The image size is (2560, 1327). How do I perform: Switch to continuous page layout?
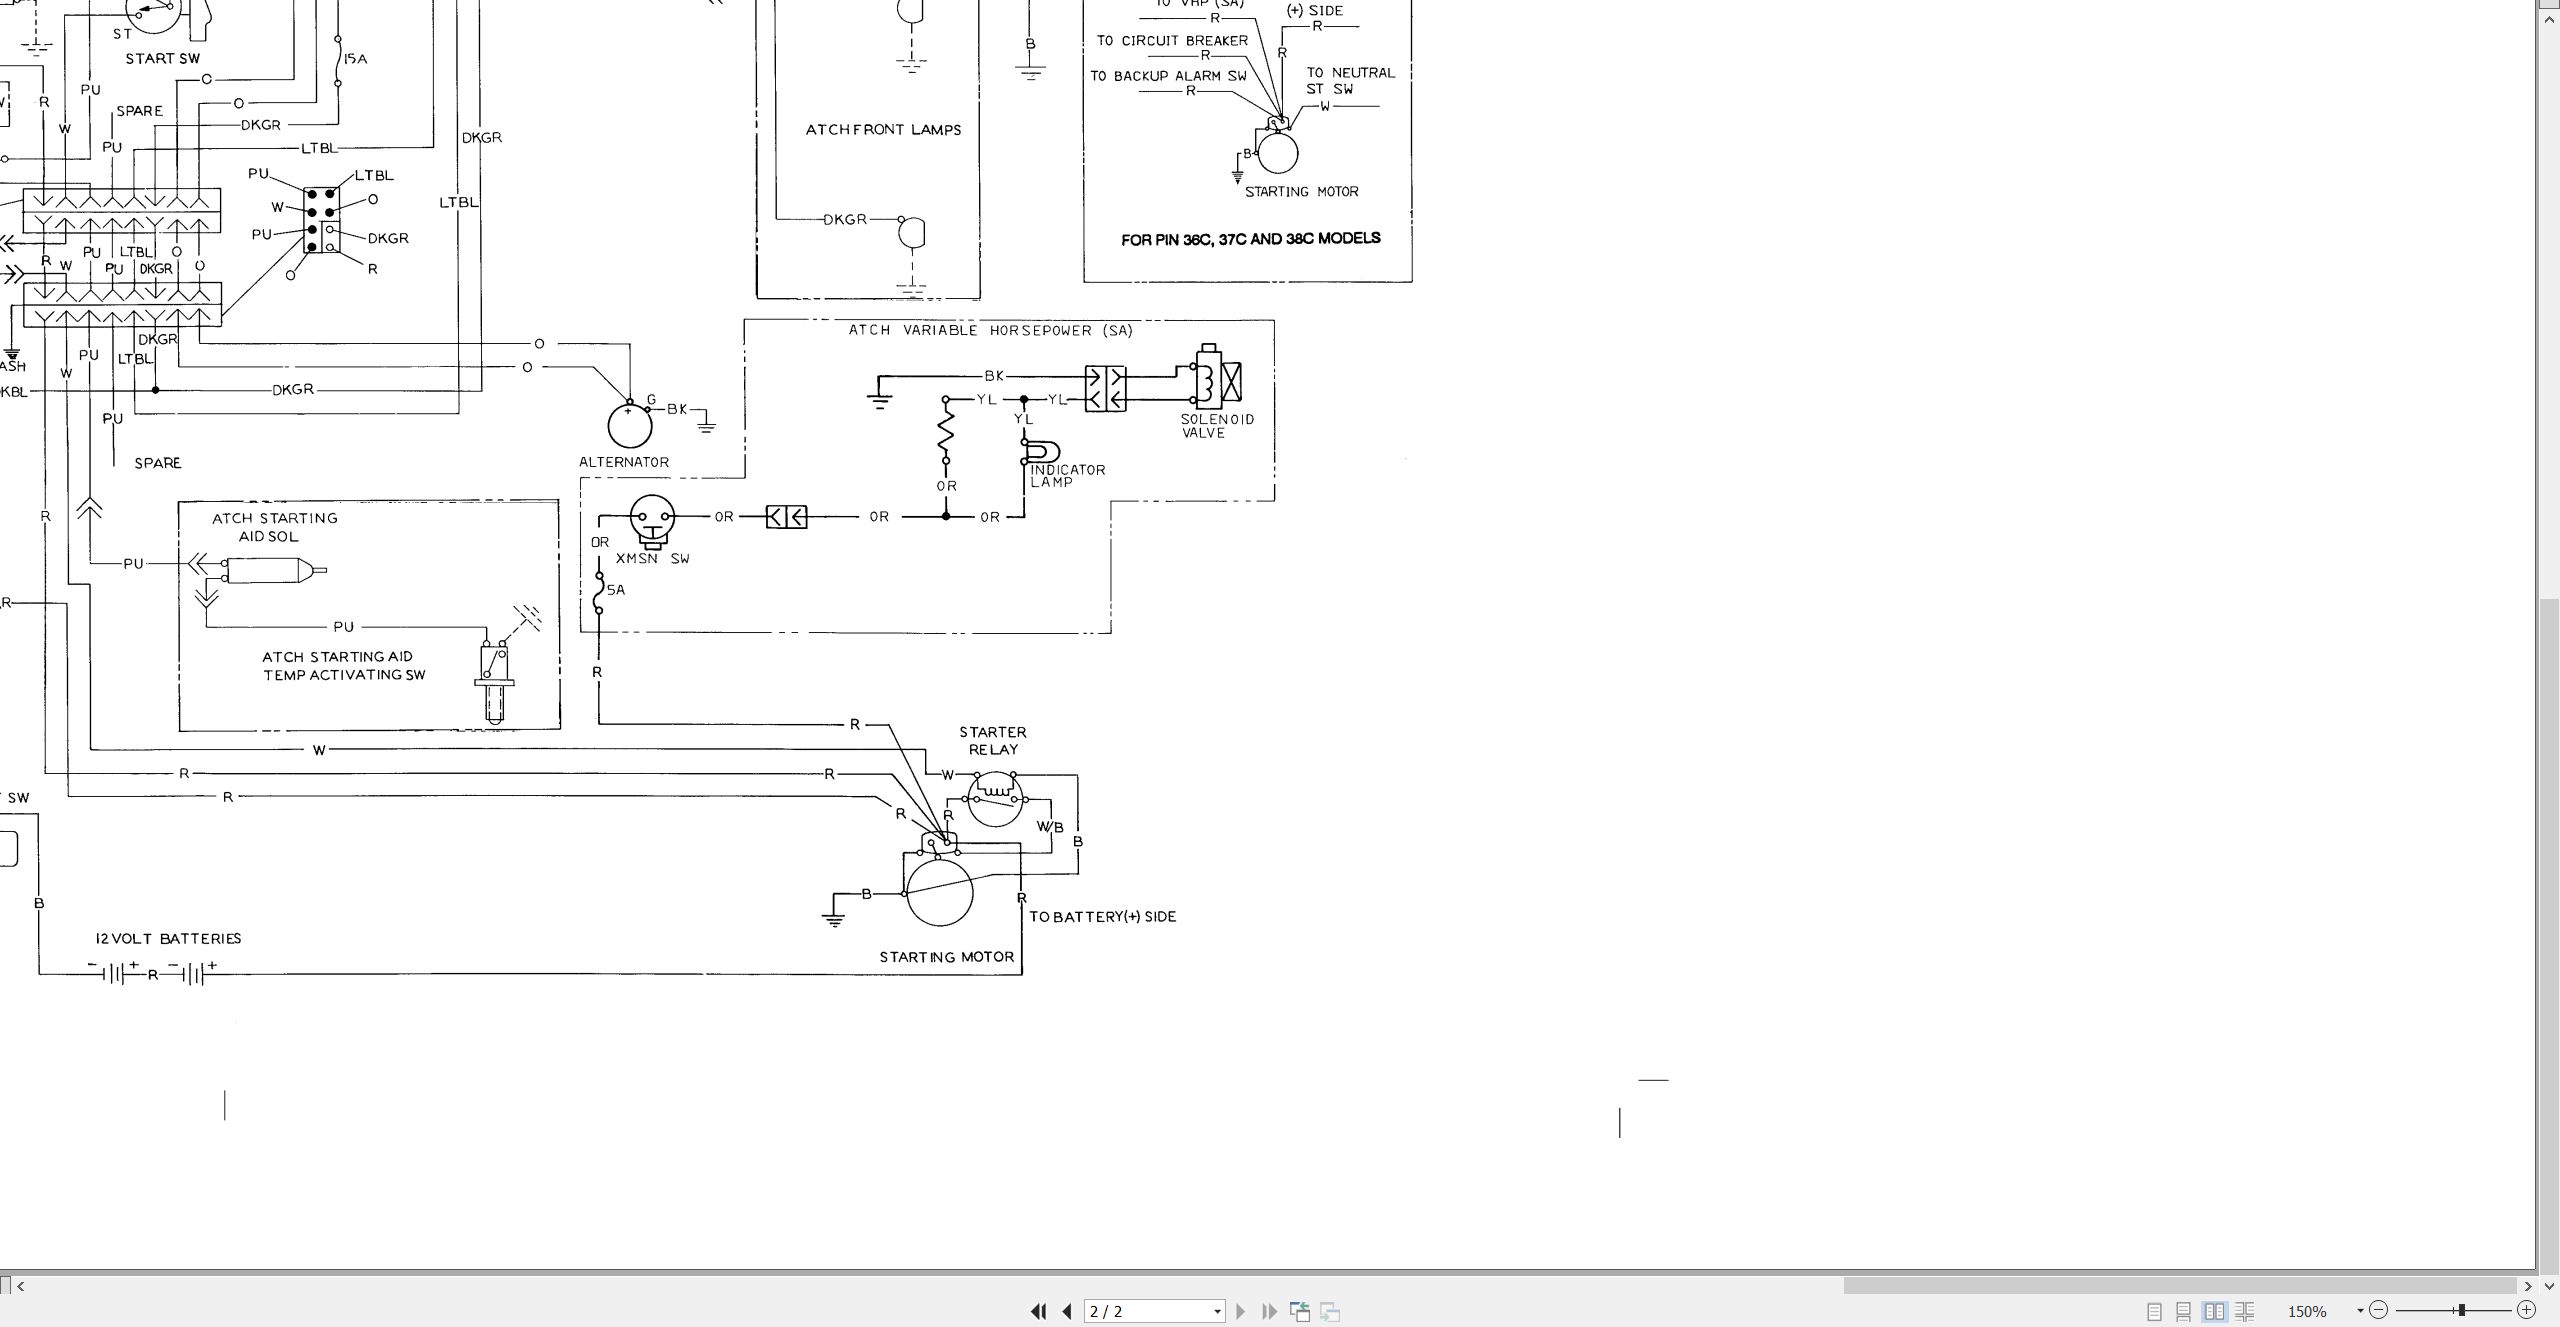coord(2184,1311)
